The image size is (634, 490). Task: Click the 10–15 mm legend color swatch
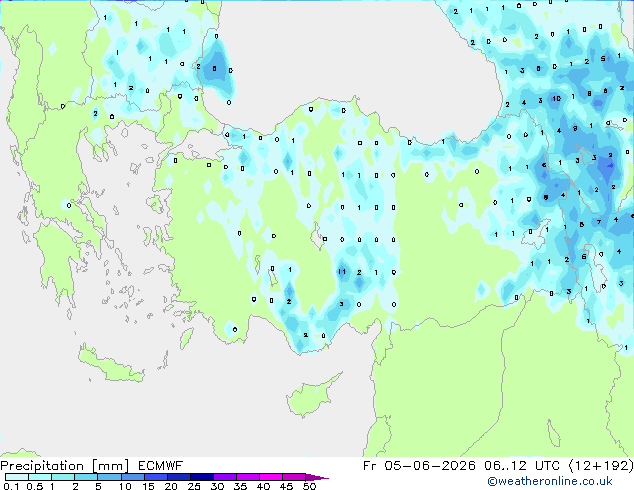[132, 477]
